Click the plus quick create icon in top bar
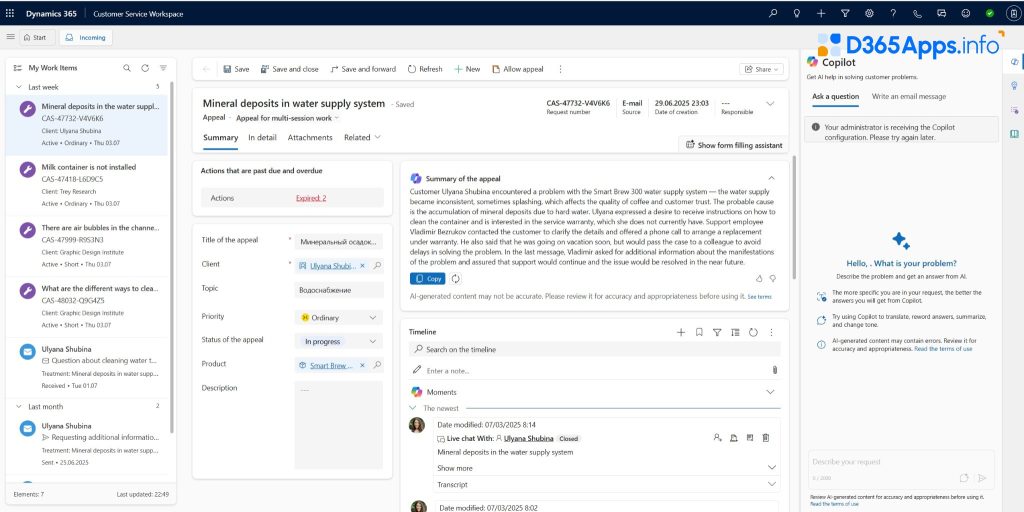1024x512 pixels. click(821, 13)
